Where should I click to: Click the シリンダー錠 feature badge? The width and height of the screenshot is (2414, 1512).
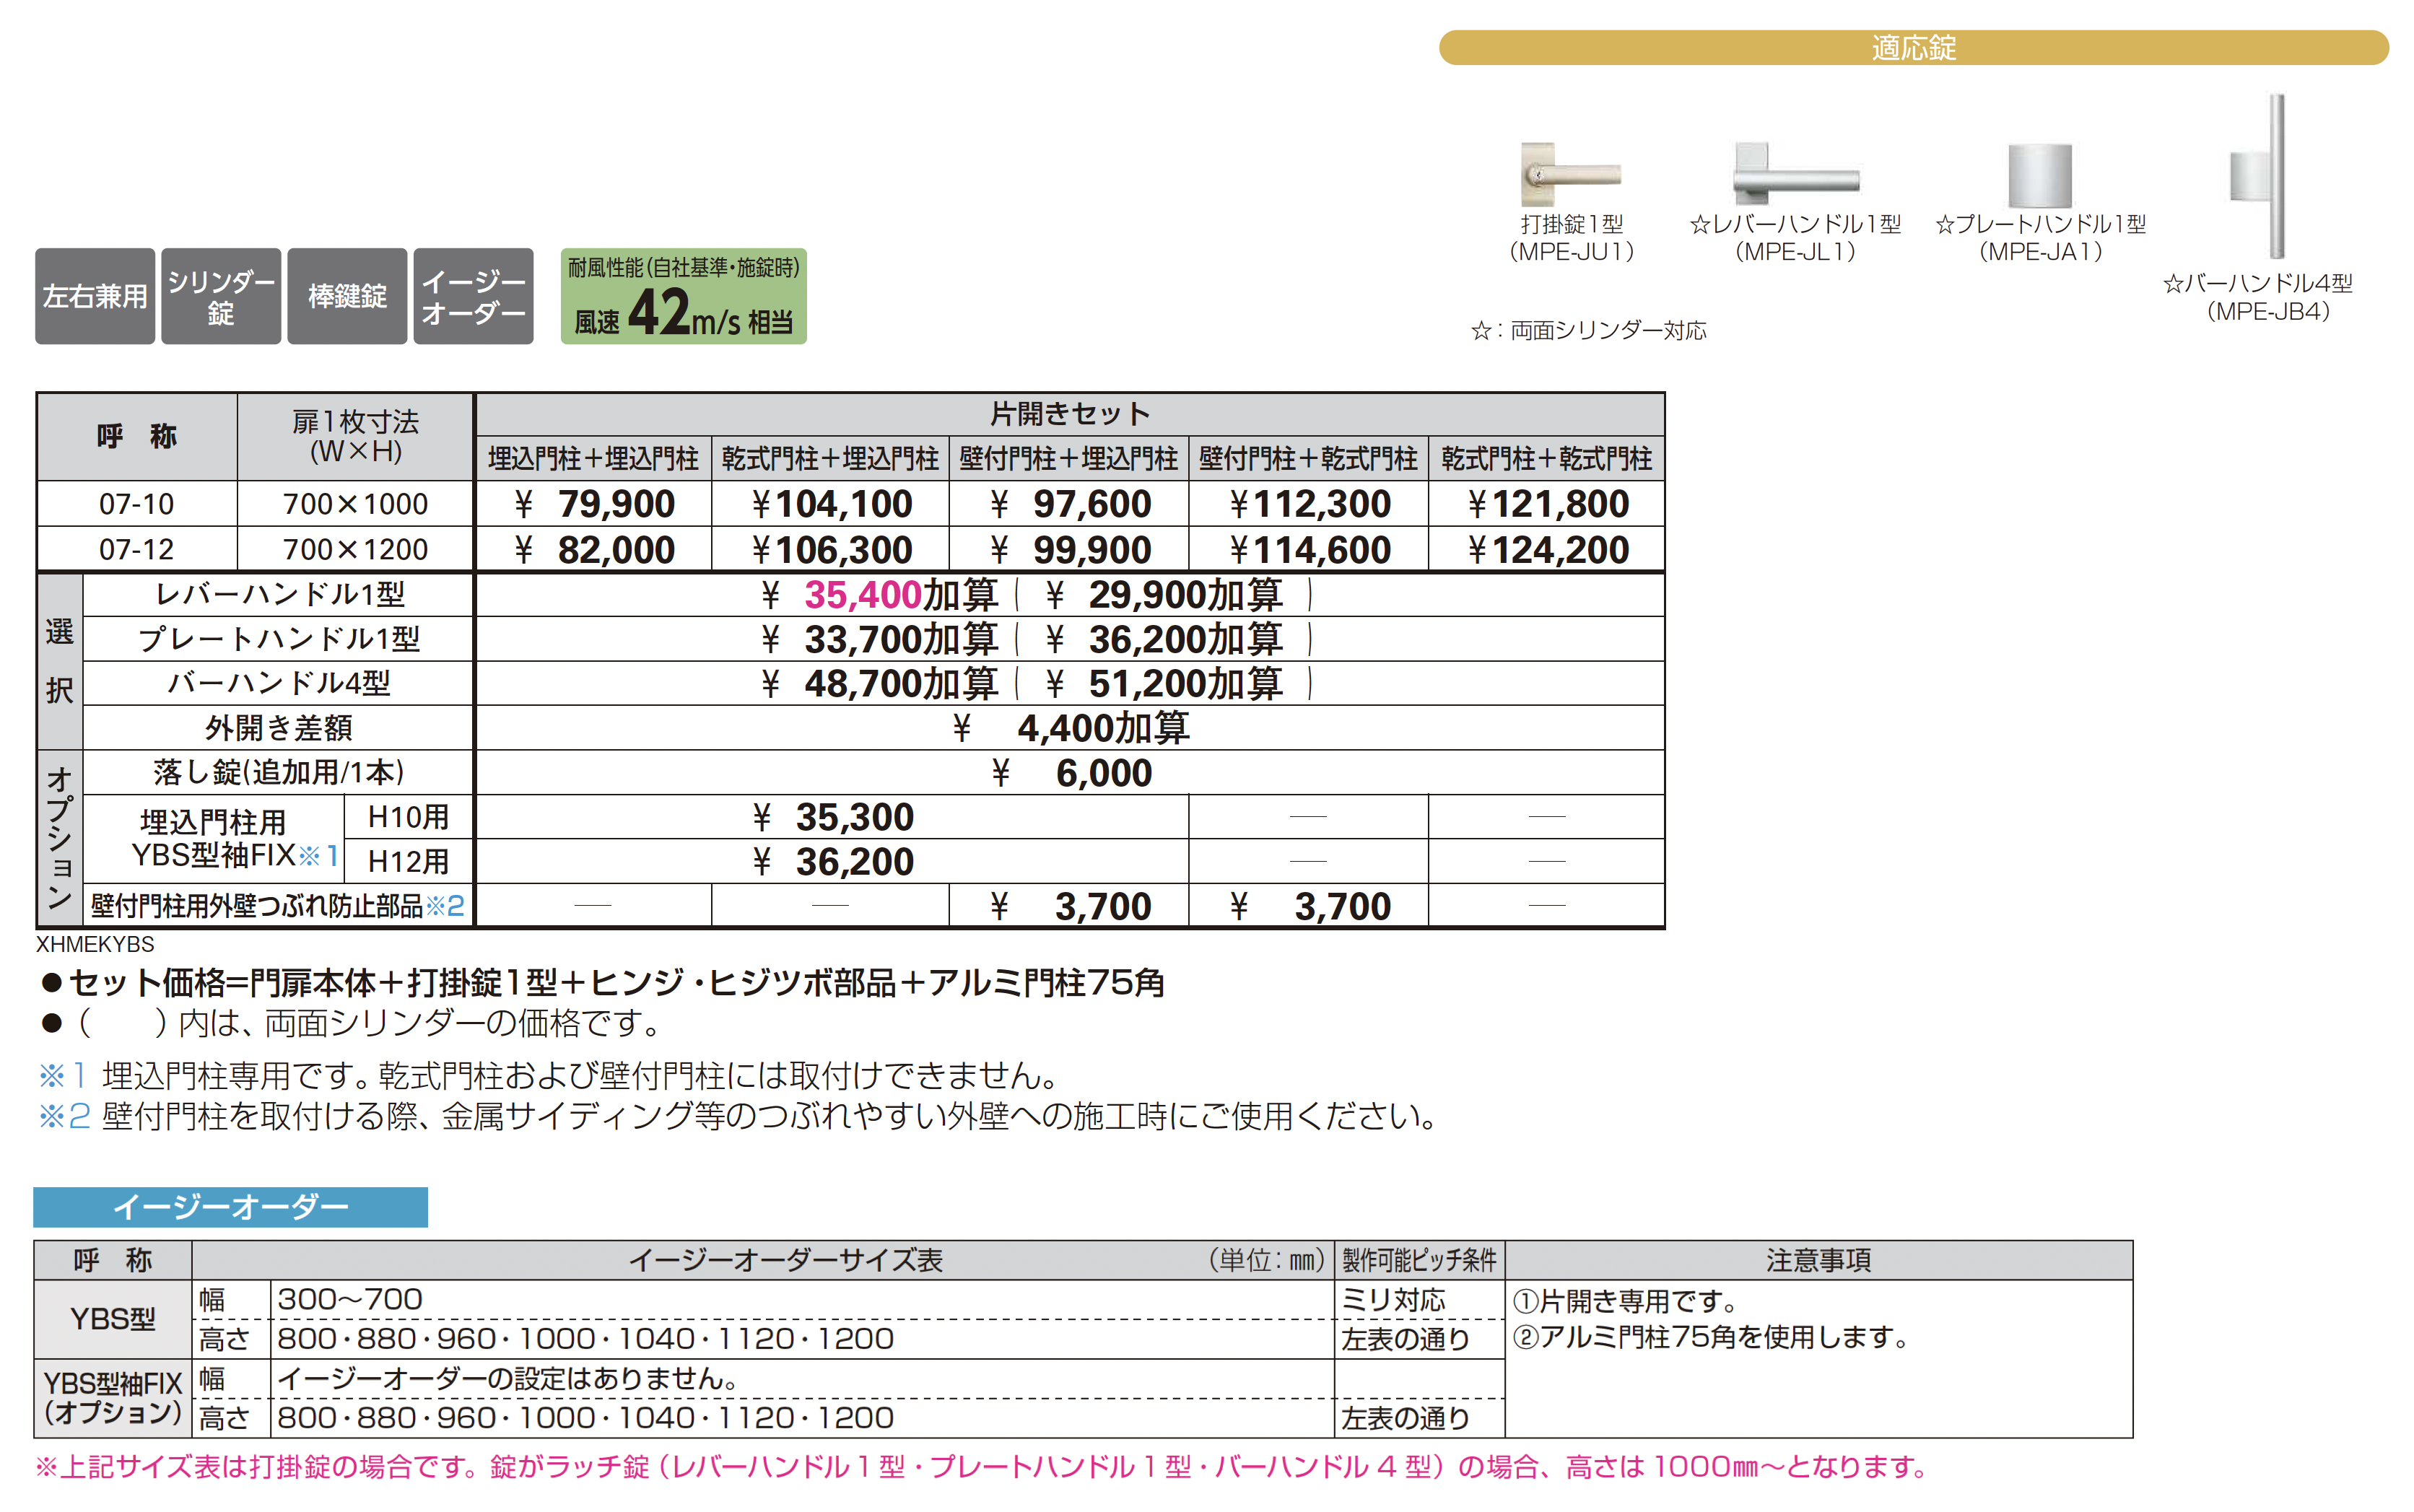click(x=220, y=296)
